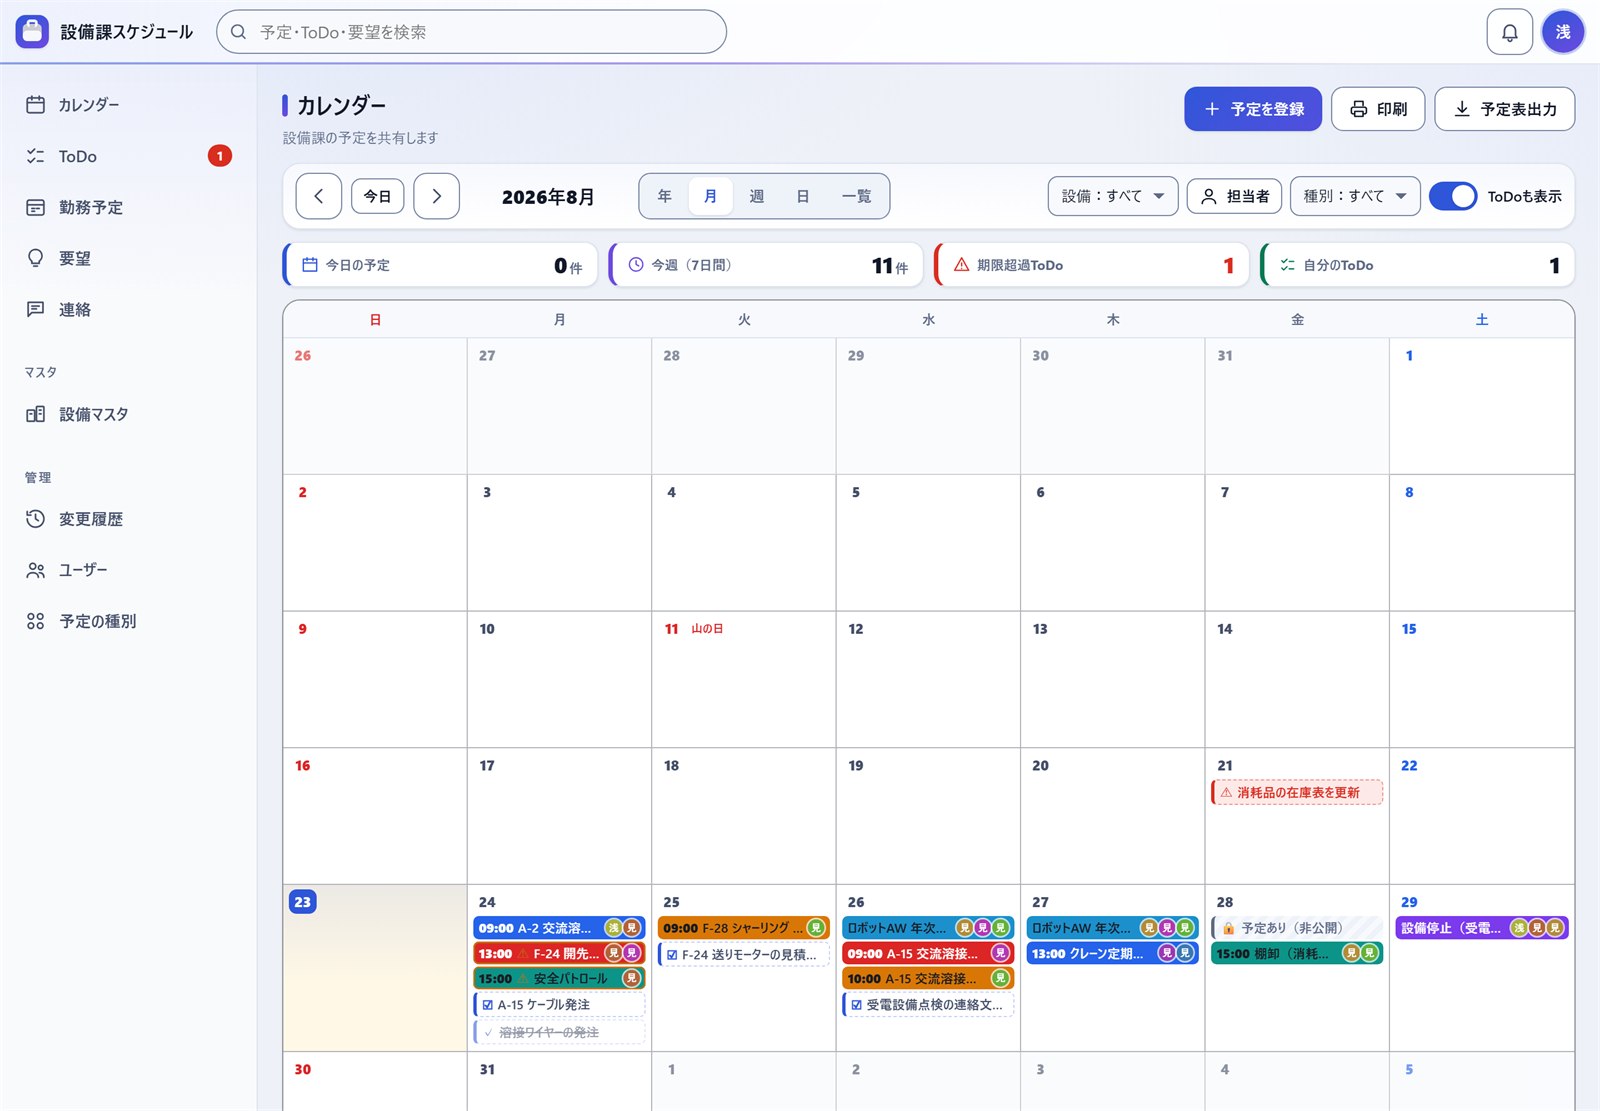Open the ToDo sidebar item
Image resolution: width=1600 pixels, height=1111 pixels.
pos(128,156)
